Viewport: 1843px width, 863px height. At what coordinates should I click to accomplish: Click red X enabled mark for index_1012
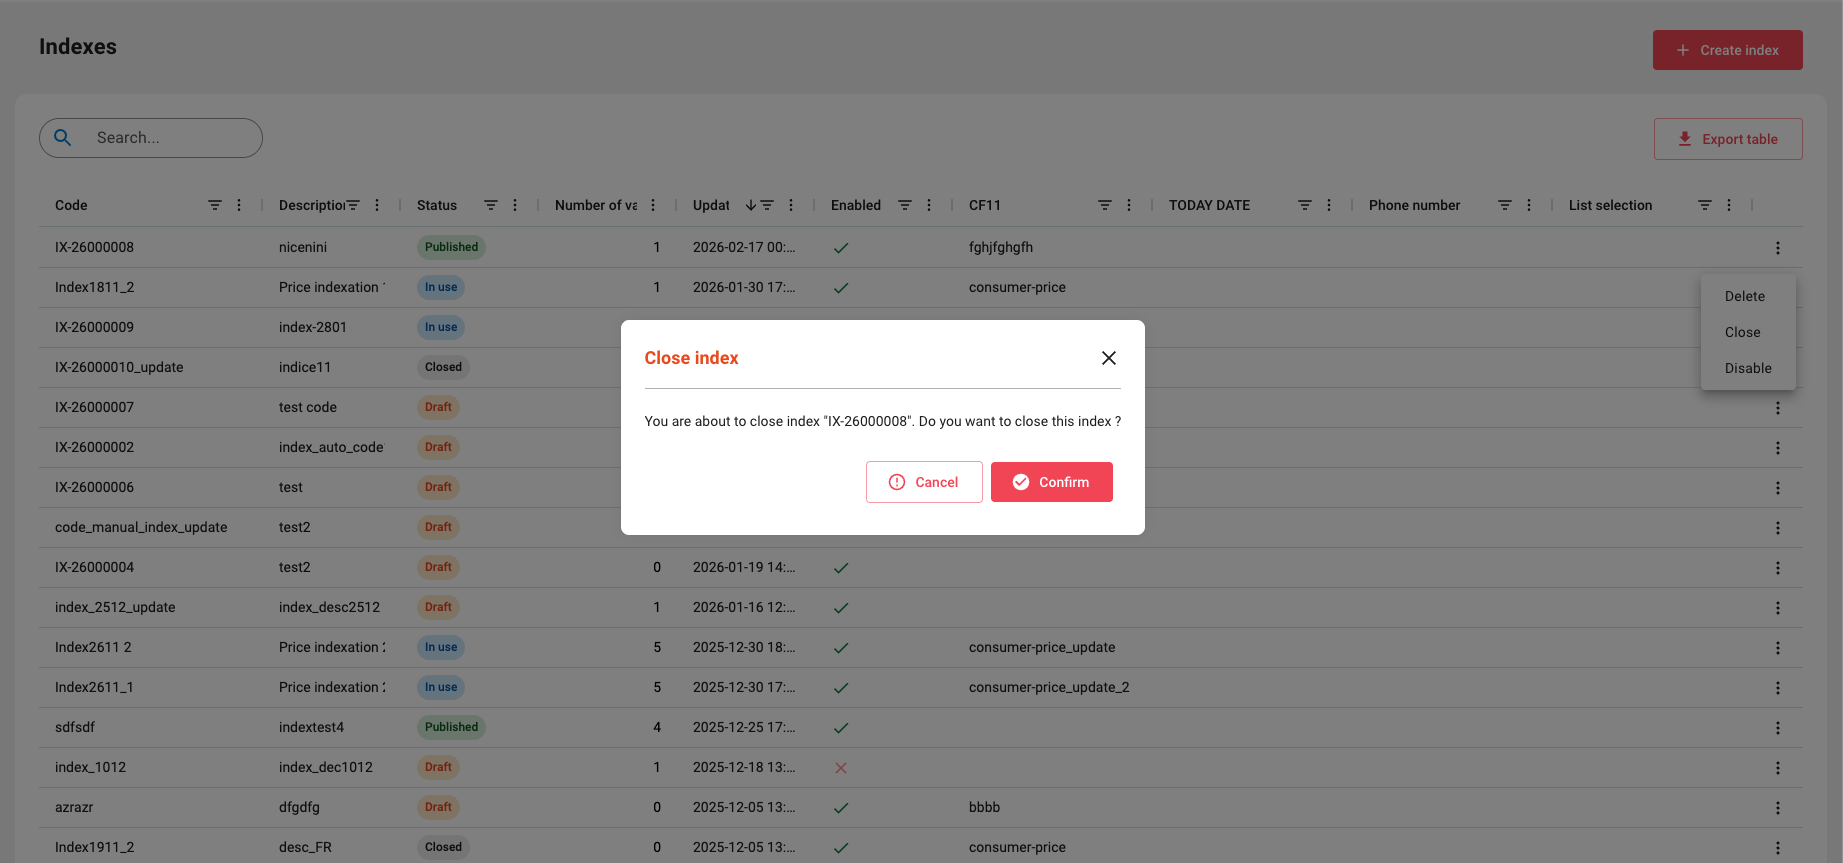pos(841,768)
